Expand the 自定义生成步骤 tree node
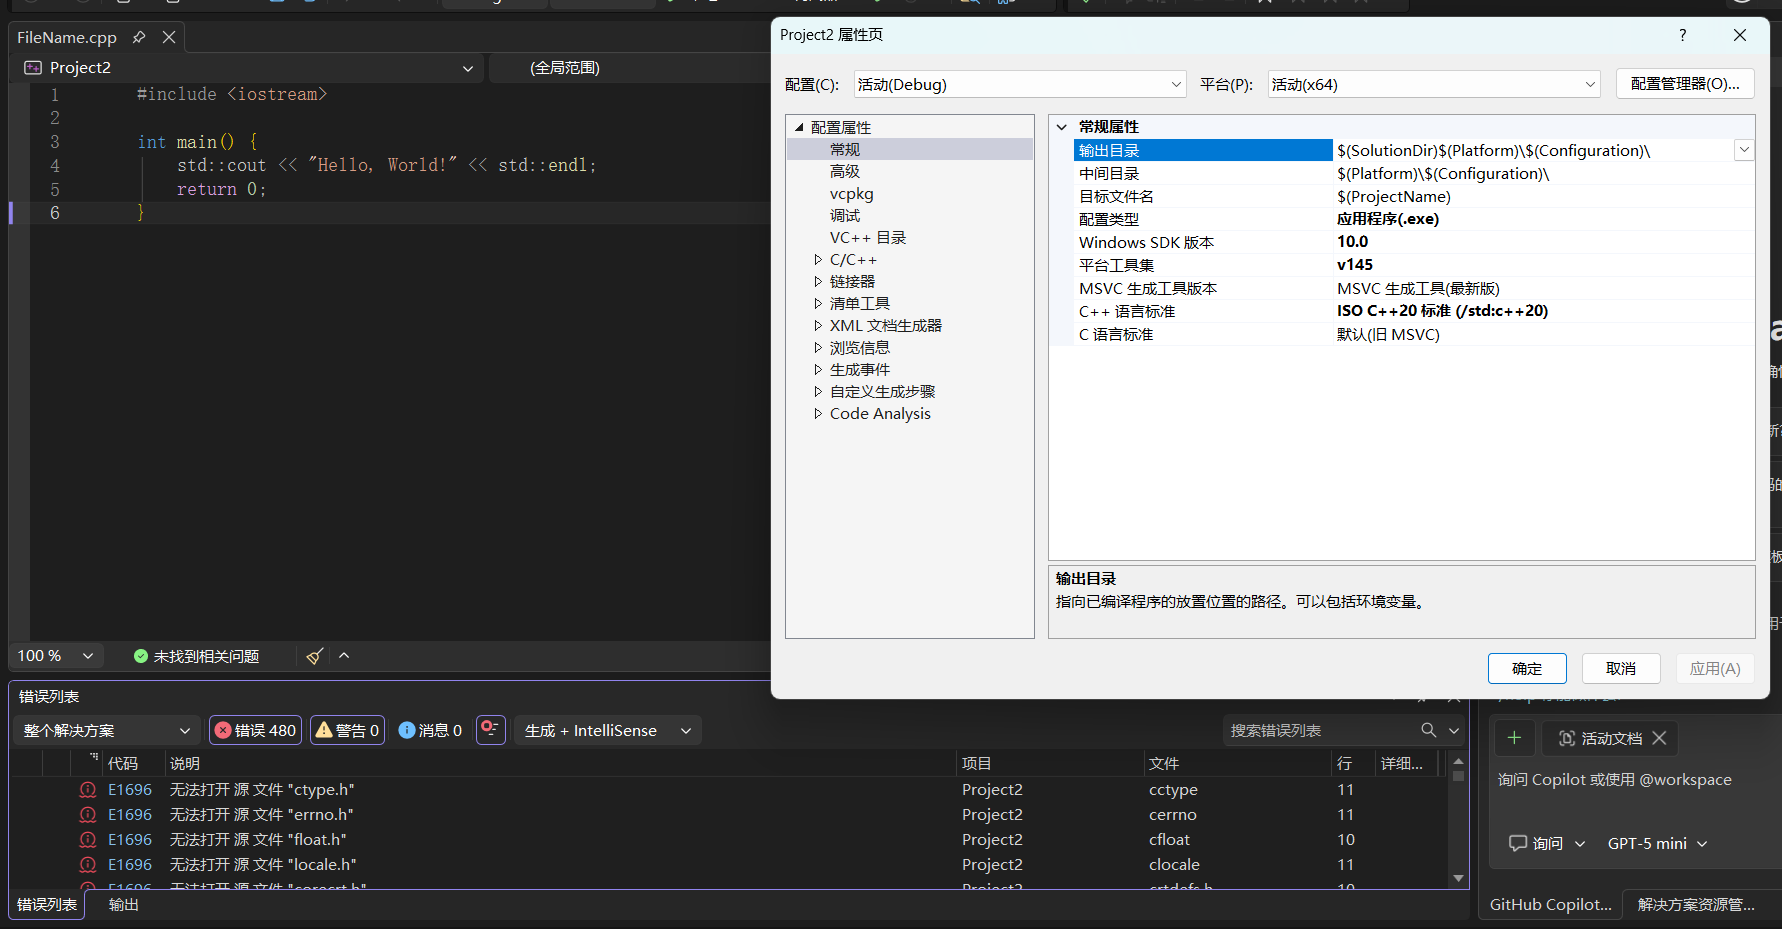 pyautogui.click(x=818, y=392)
